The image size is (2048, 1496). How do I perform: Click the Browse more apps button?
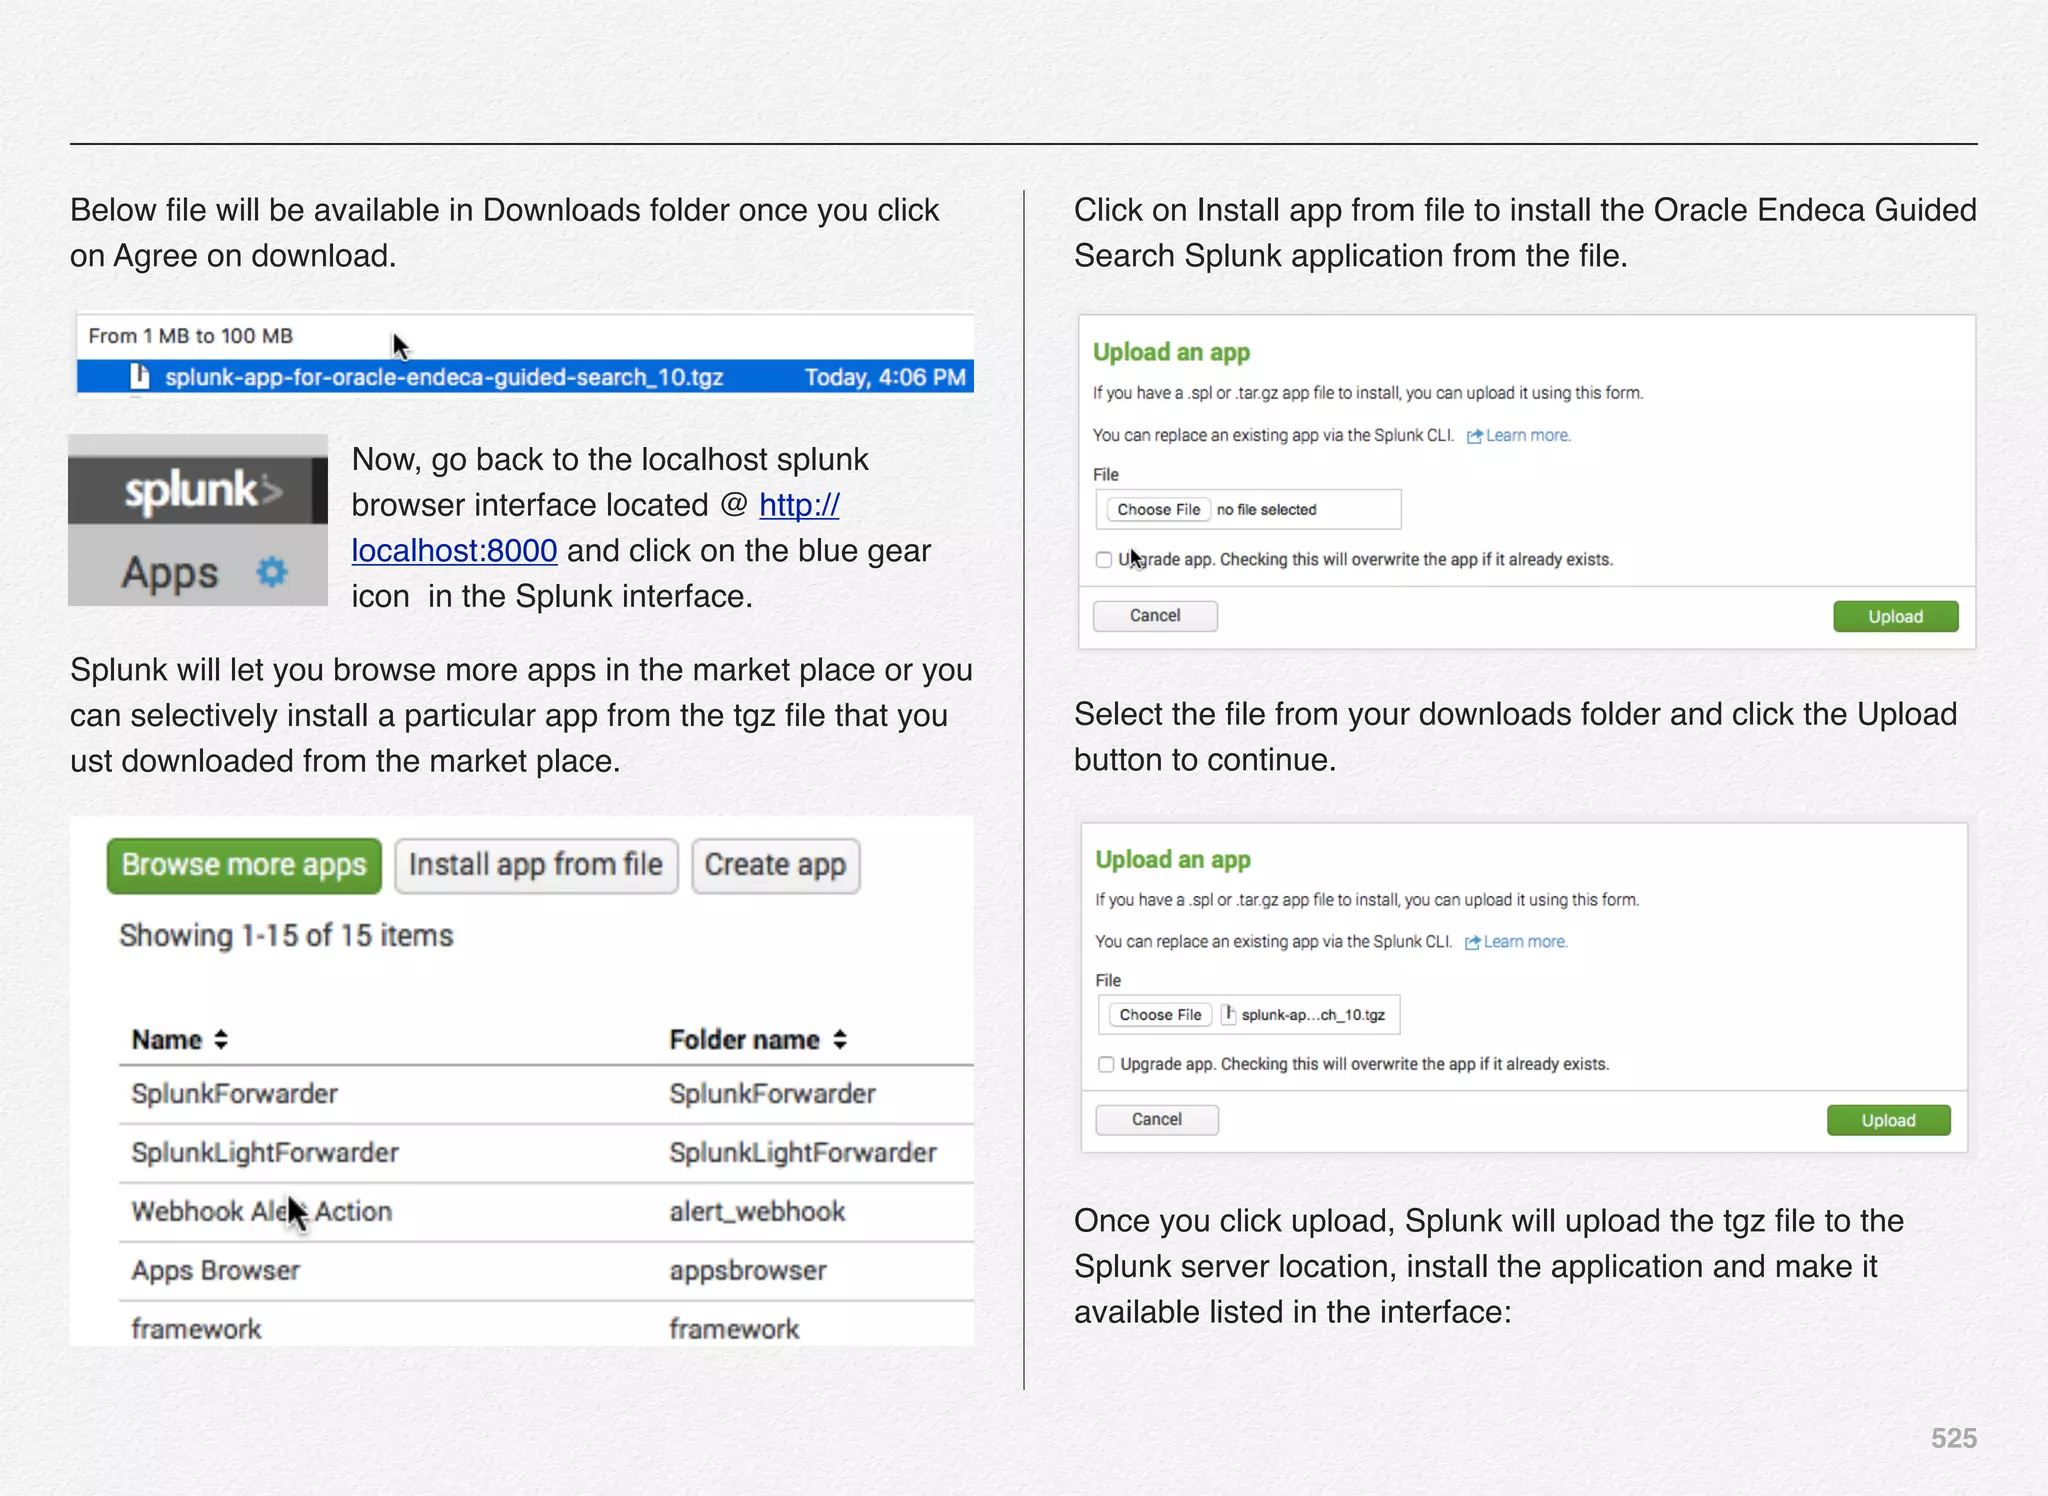click(x=244, y=865)
